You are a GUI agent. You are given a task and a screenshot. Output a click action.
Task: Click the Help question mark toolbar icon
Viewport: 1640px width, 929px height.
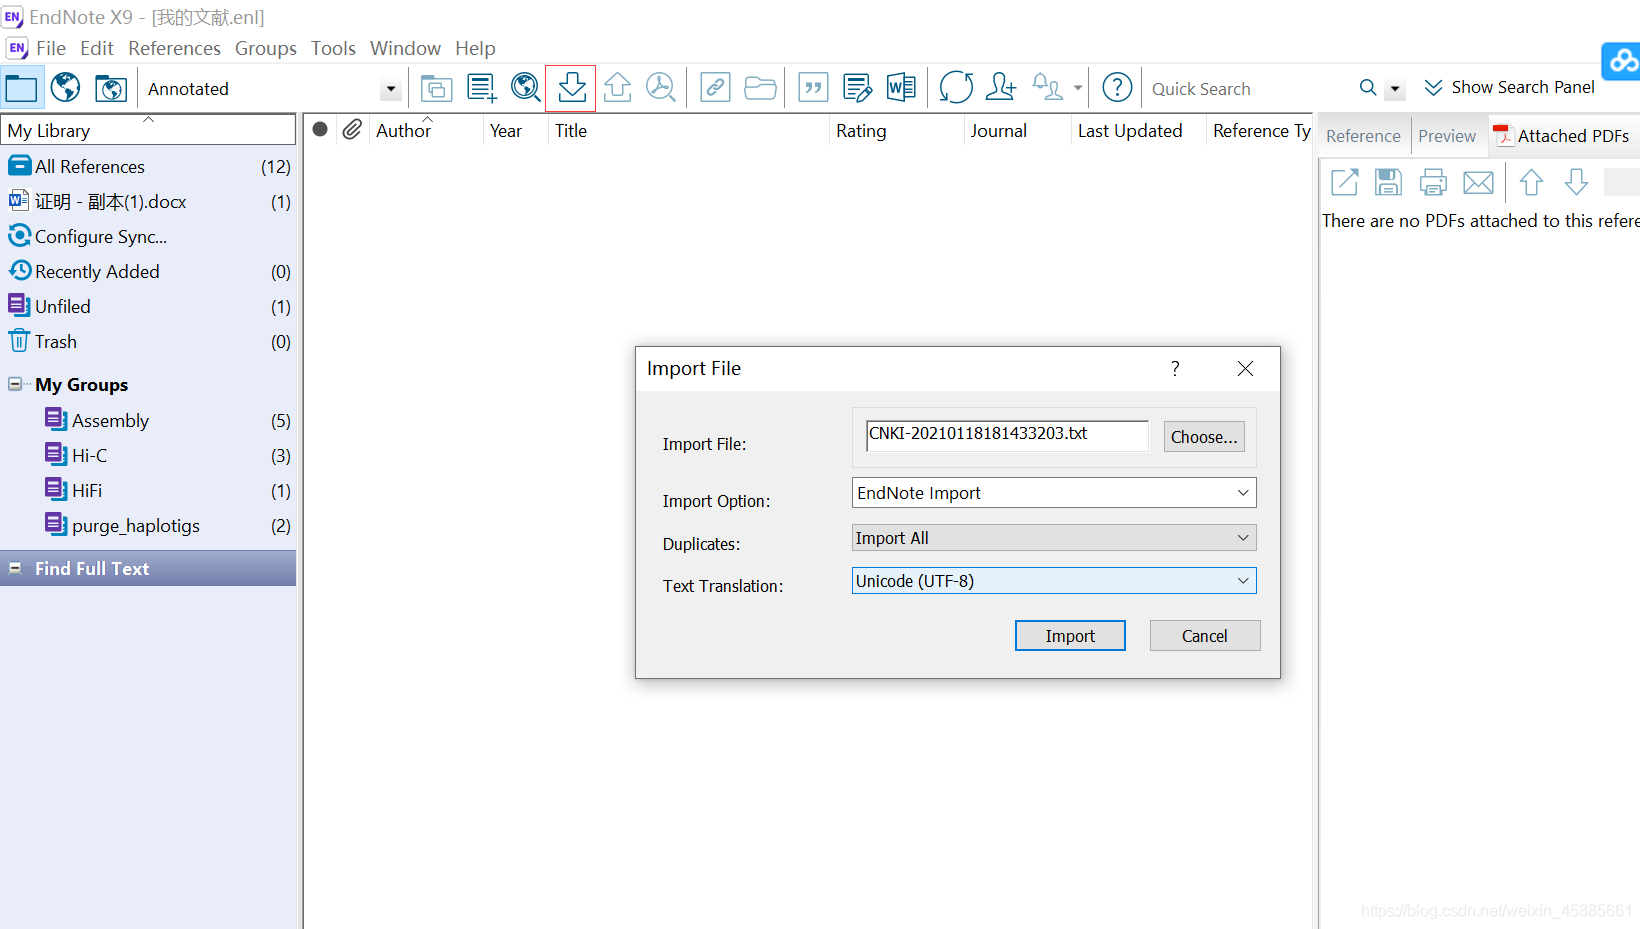1117,88
